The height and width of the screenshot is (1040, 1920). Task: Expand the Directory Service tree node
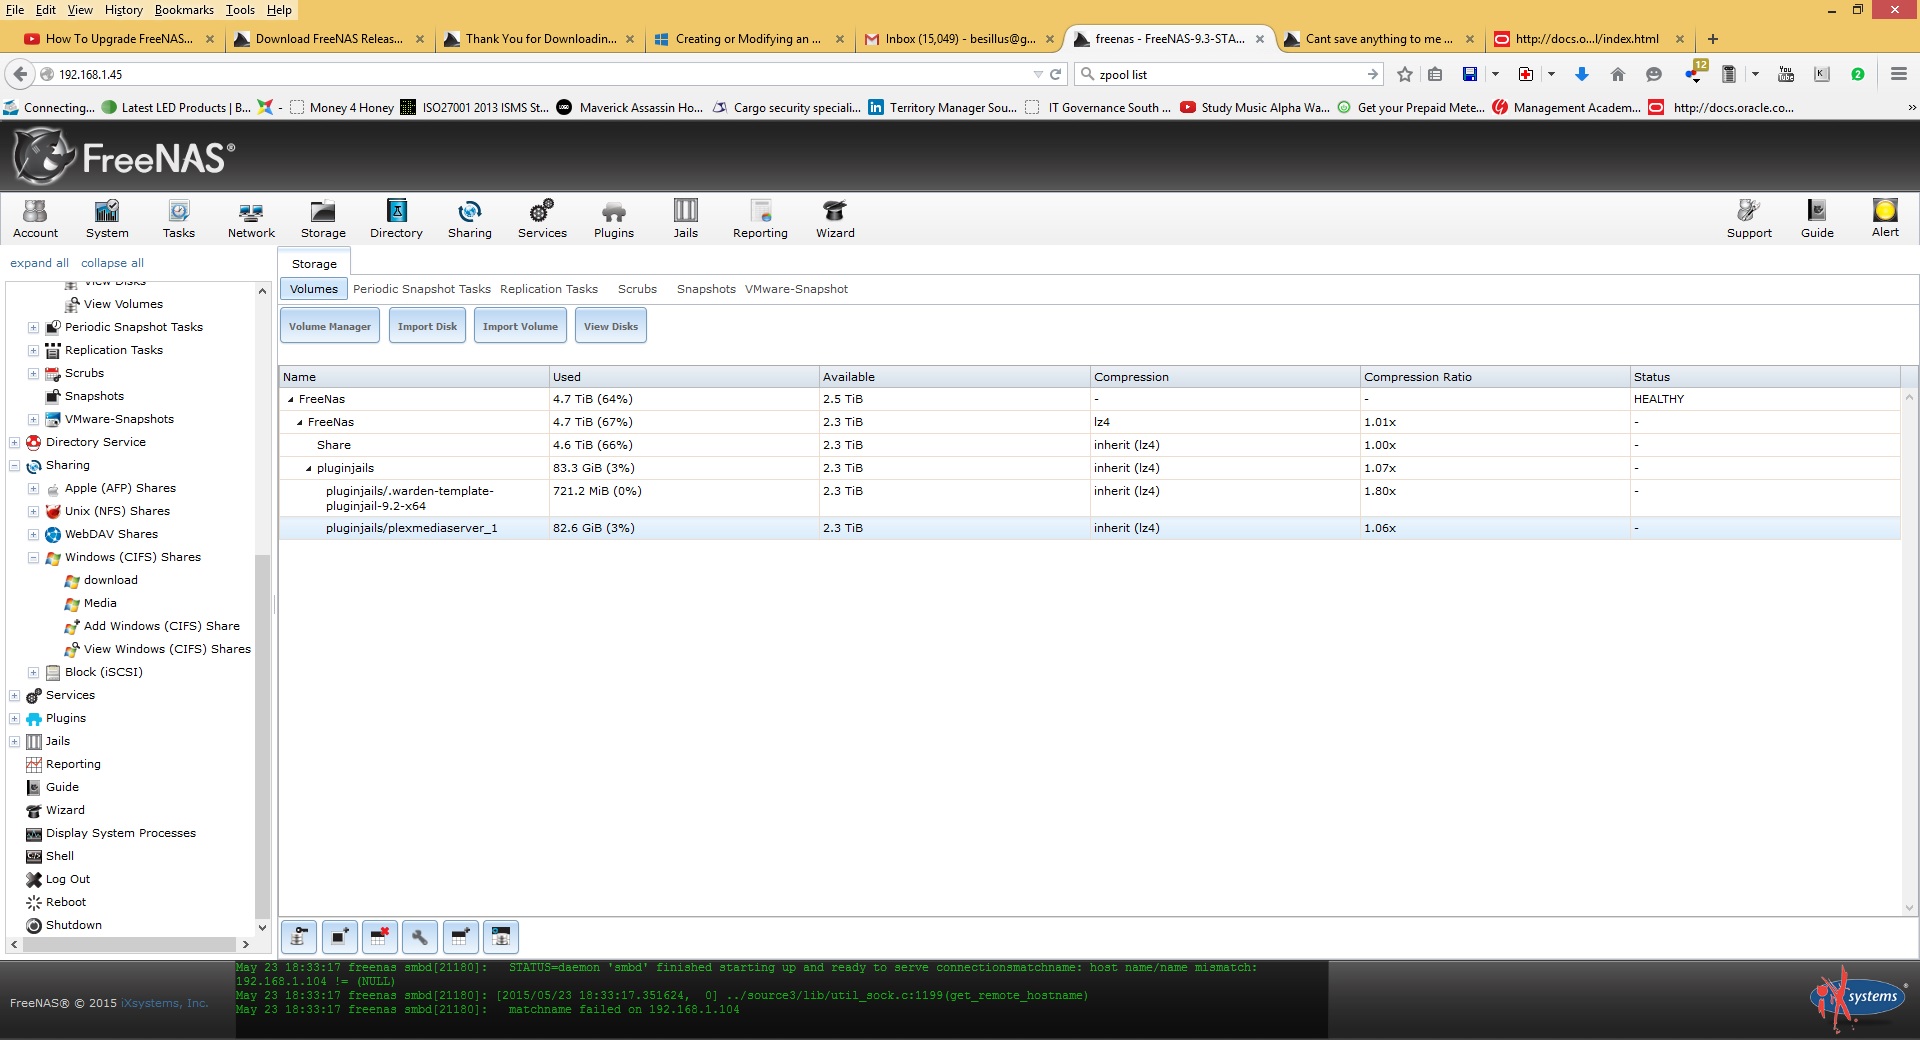pyautogui.click(x=14, y=443)
